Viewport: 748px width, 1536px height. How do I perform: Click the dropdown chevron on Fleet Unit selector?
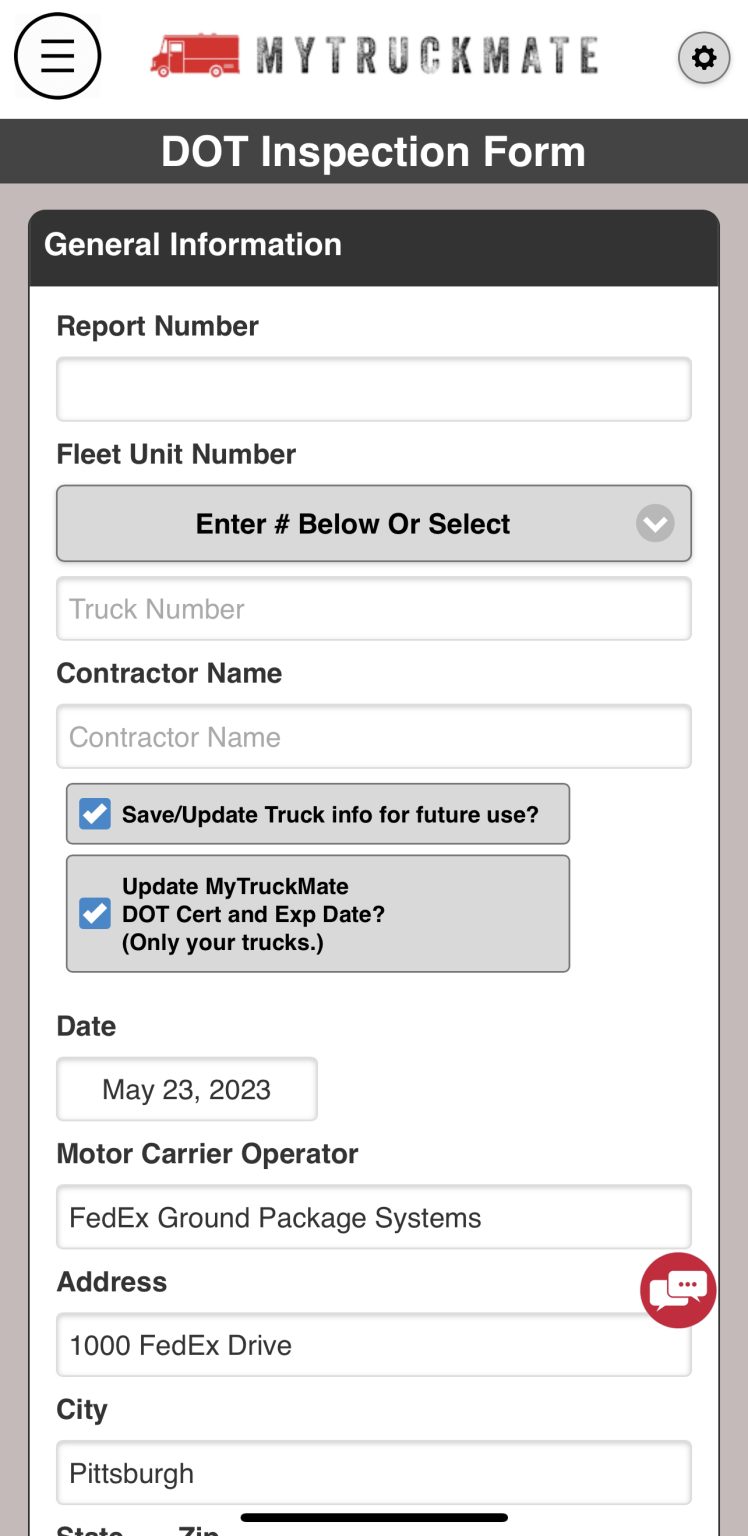click(x=655, y=523)
